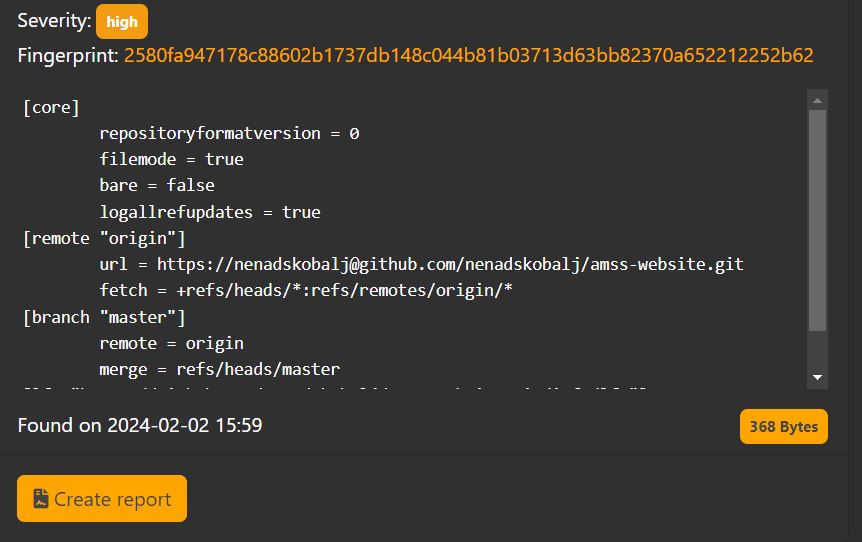Click the Found on 2024-02-02 timestamp
Screen dimensions: 862x542
tap(140, 425)
